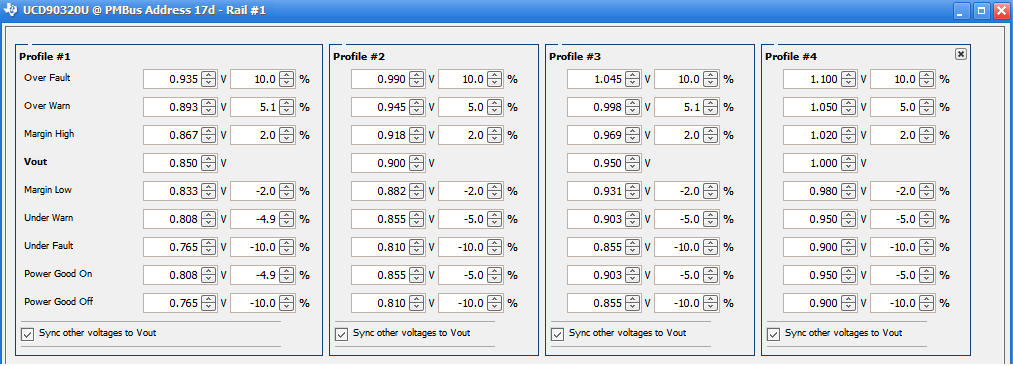The height and width of the screenshot is (366, 1013).
Task: Click the Profile #4 Over Fault 1.100 spinner arrows
Action: click(848, 79)
